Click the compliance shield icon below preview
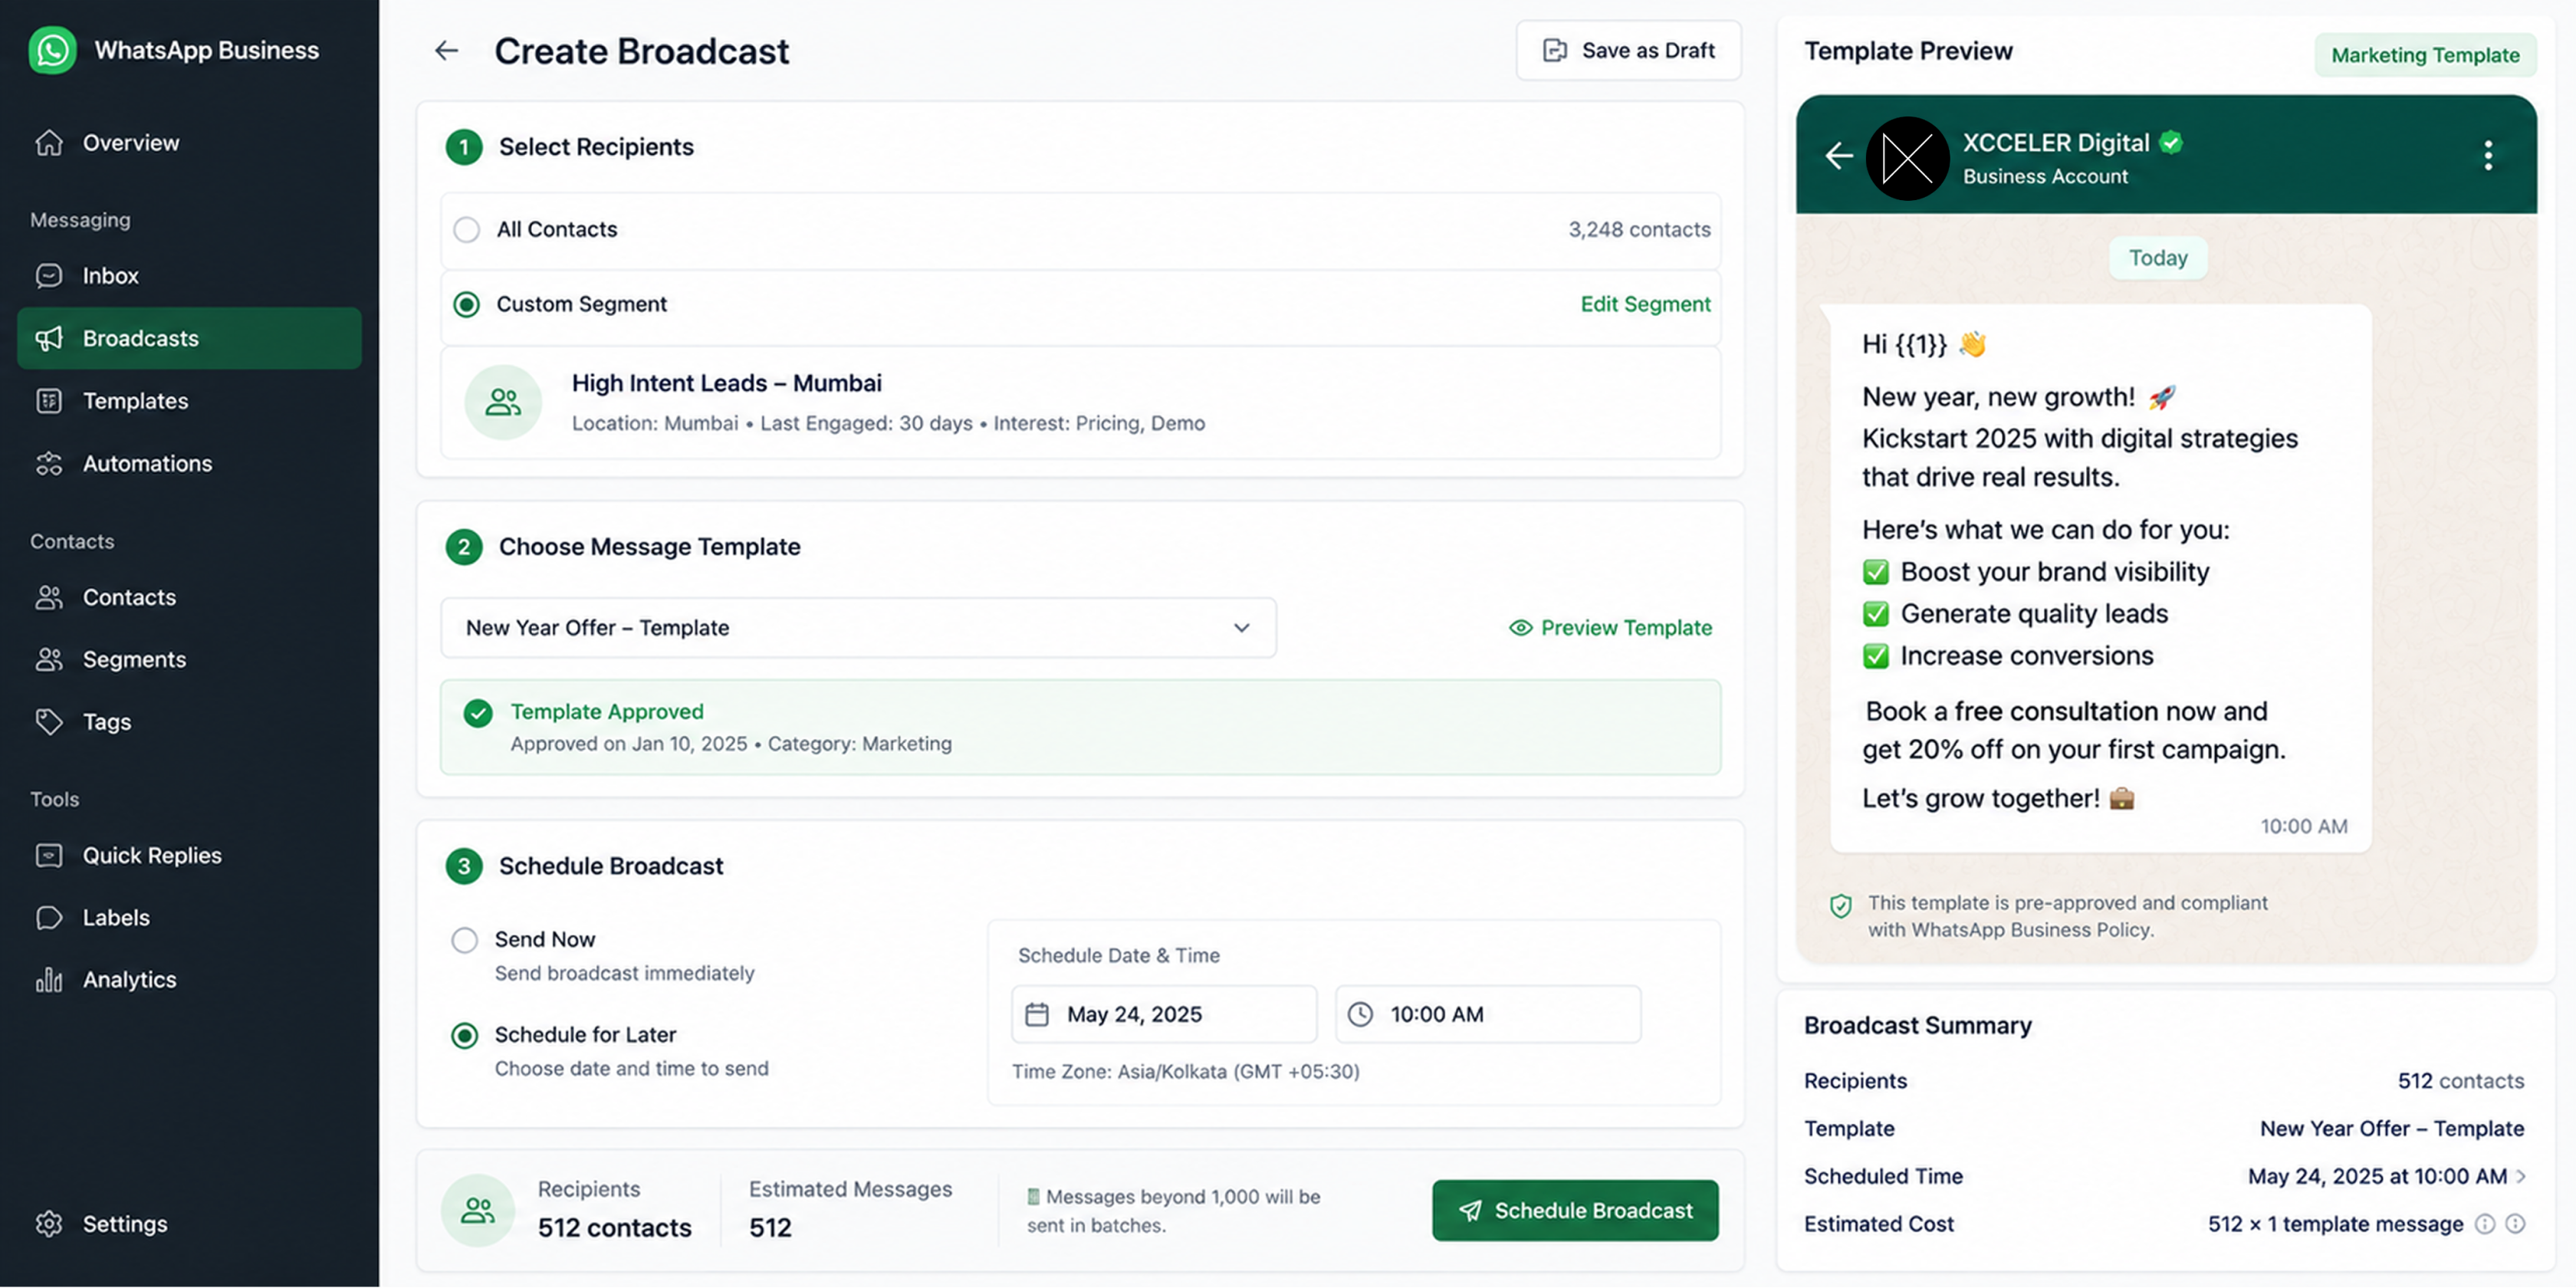Screen dimensions: 2576x1288 (x=1841, y=907)
